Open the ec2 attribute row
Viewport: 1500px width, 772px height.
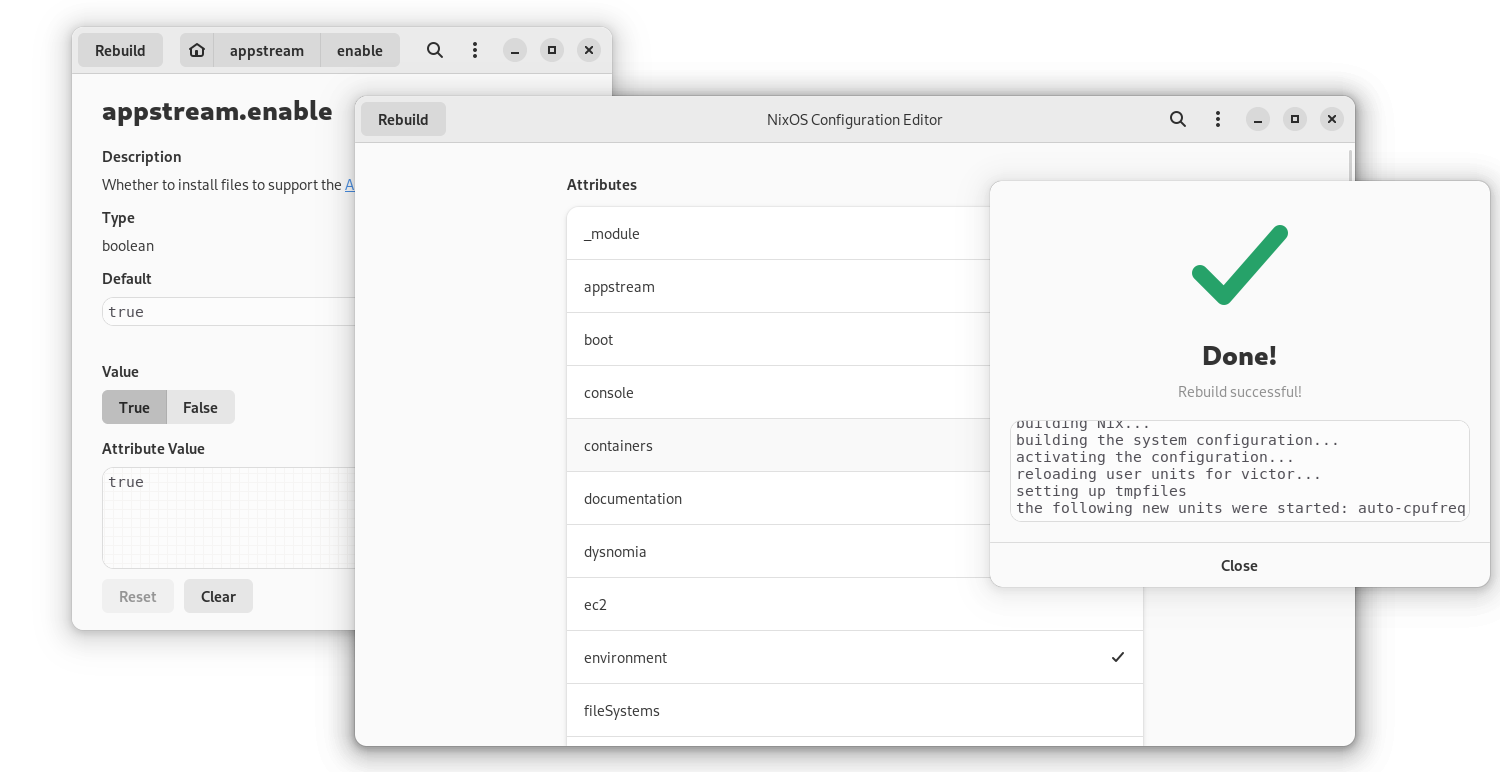(855, 604)
